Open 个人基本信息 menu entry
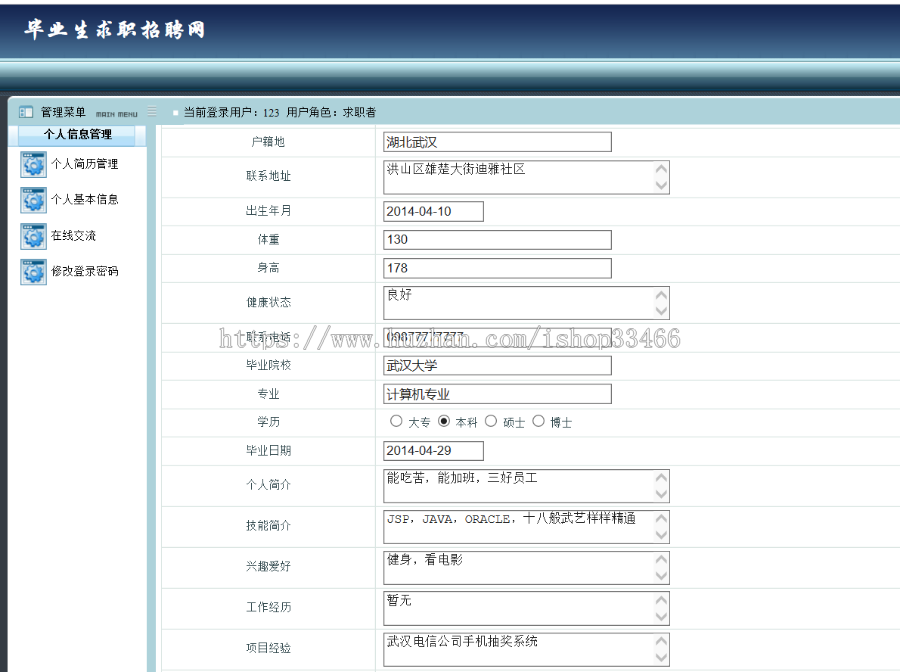Screen dimensions: 900x672 pyautogui.click(x=84, y=200)
